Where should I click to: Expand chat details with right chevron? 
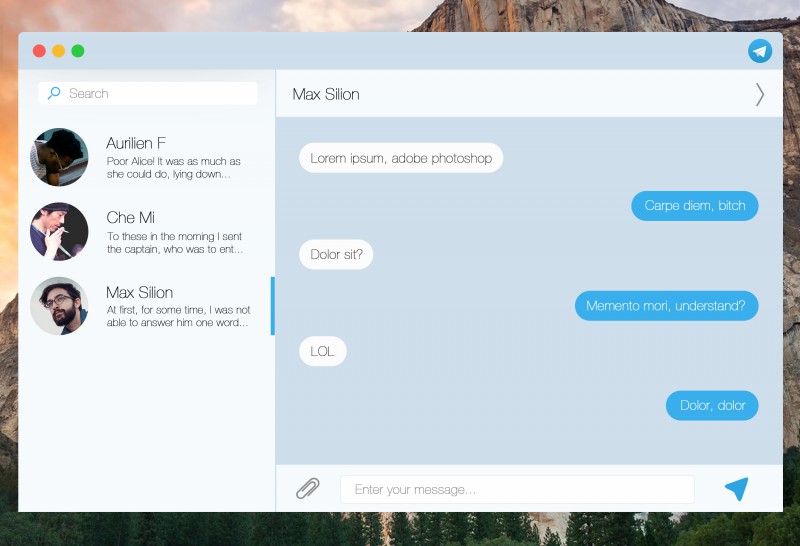click(x=760, y=94)
